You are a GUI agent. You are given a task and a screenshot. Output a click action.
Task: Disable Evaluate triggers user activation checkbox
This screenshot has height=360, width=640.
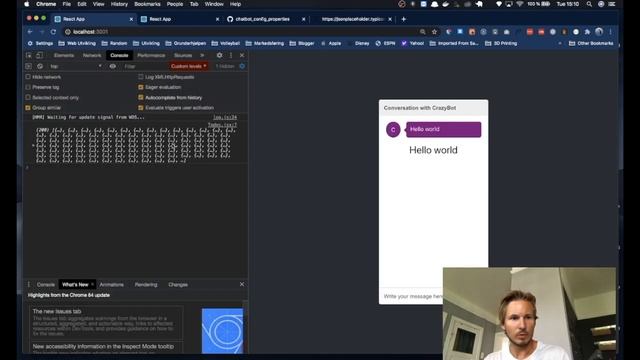pyautogui.click(x=141, y=108)
